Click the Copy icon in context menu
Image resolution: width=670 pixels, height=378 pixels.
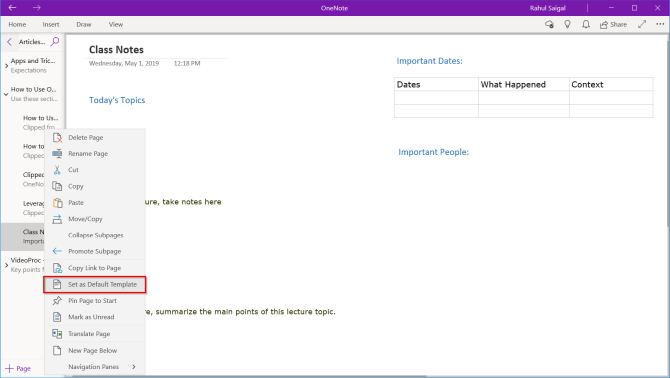click(57, 186)
